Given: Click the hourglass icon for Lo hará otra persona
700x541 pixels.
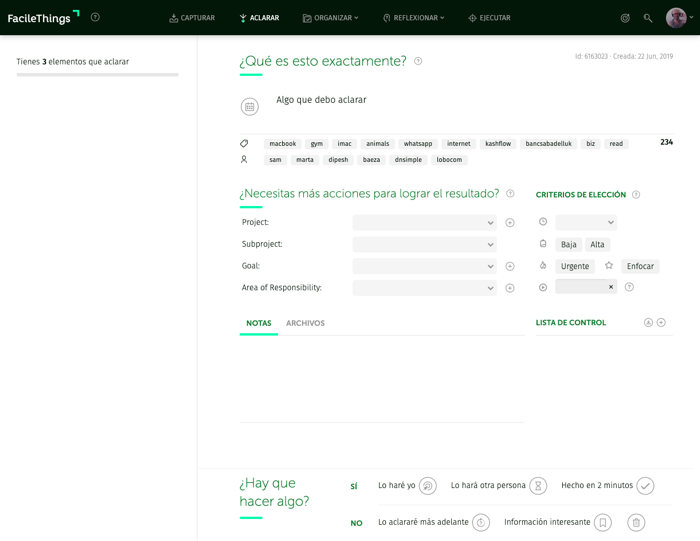Looking at the screenshot, I should point(538,486).
